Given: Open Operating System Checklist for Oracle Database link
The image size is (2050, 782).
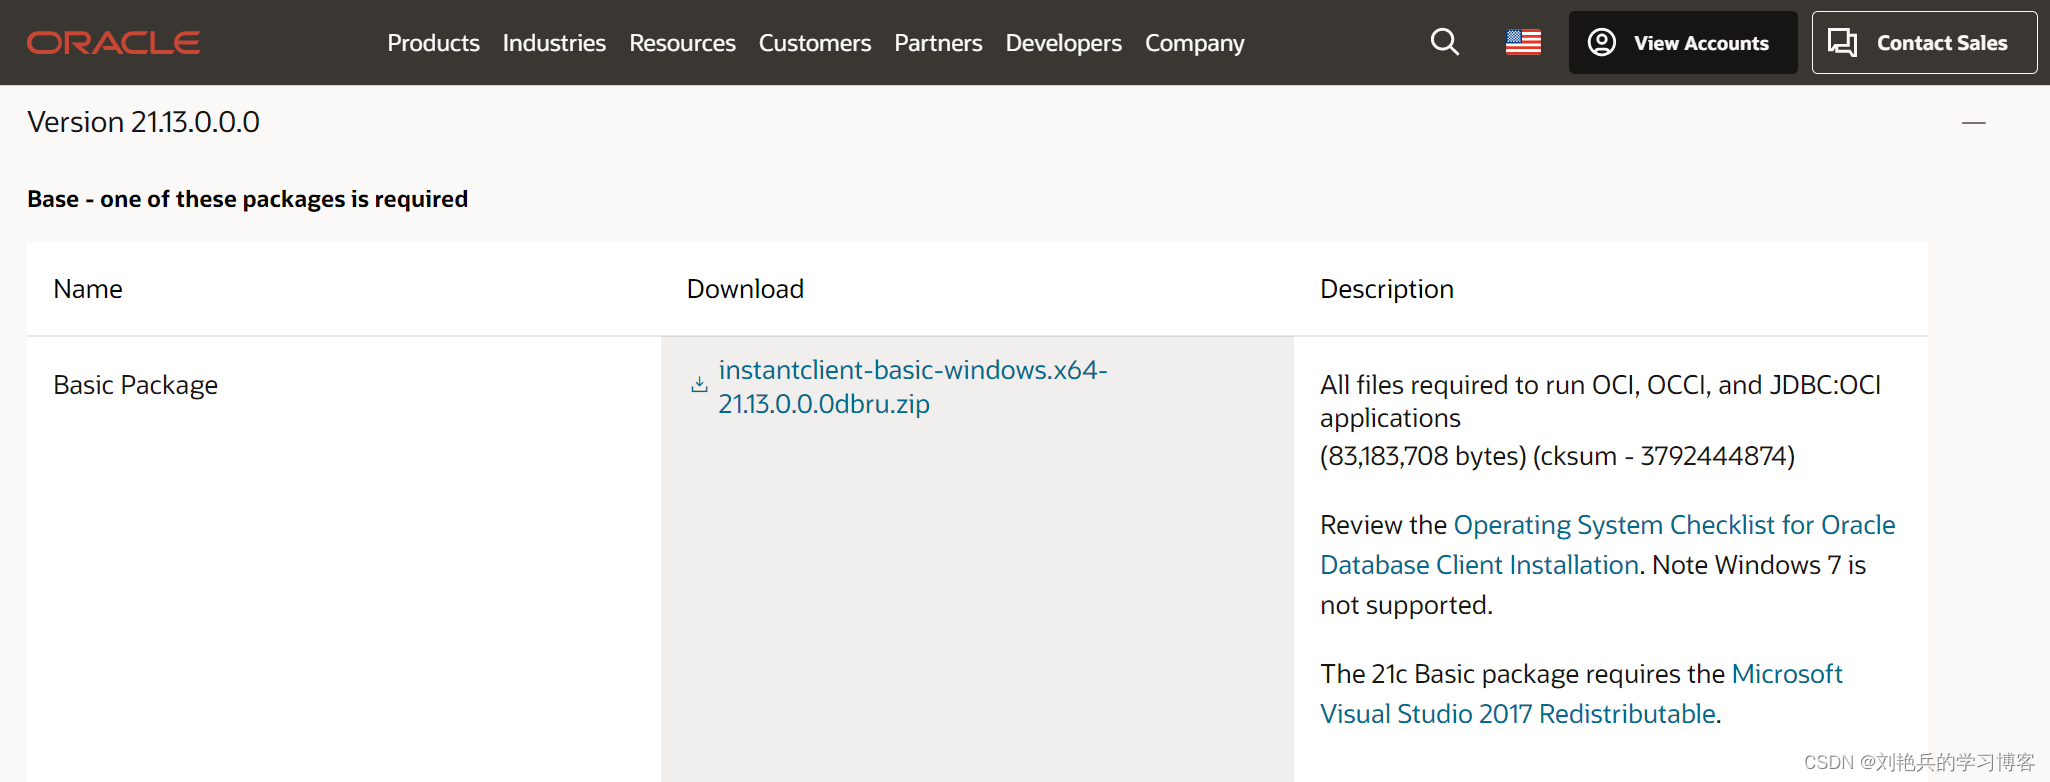Looking at the screenshot, I should (1607, 545).
